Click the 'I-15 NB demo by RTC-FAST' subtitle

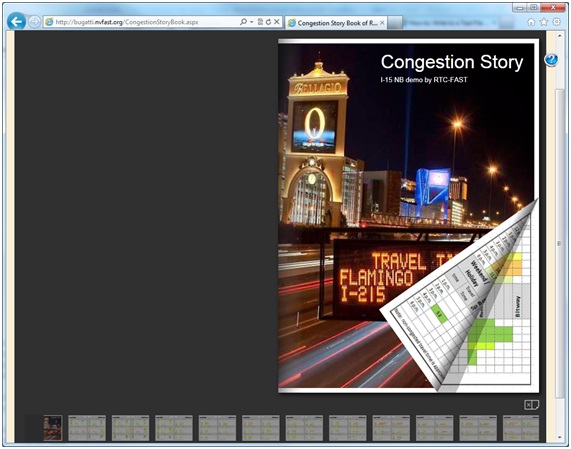point(424,80)
